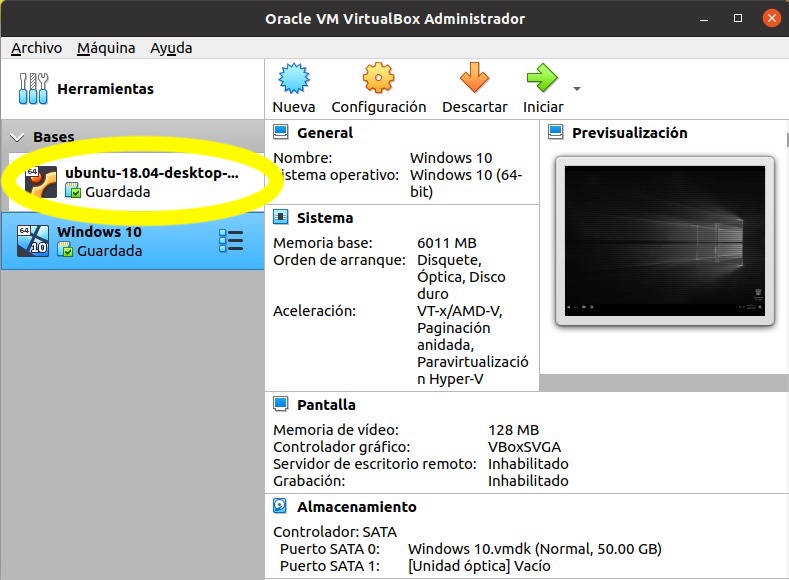Open Windows 10 machine tools menu icon
789x580 pixels.
click(x=231, y=241)
